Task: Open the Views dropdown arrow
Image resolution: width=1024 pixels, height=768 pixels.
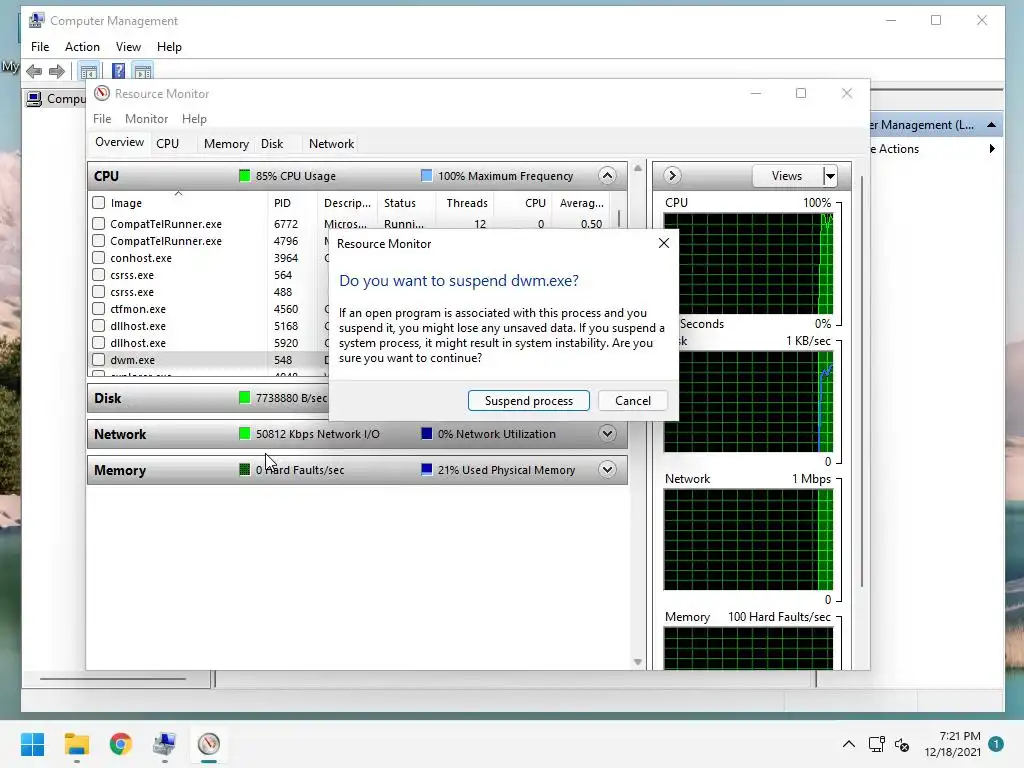Action: point(829,176)
